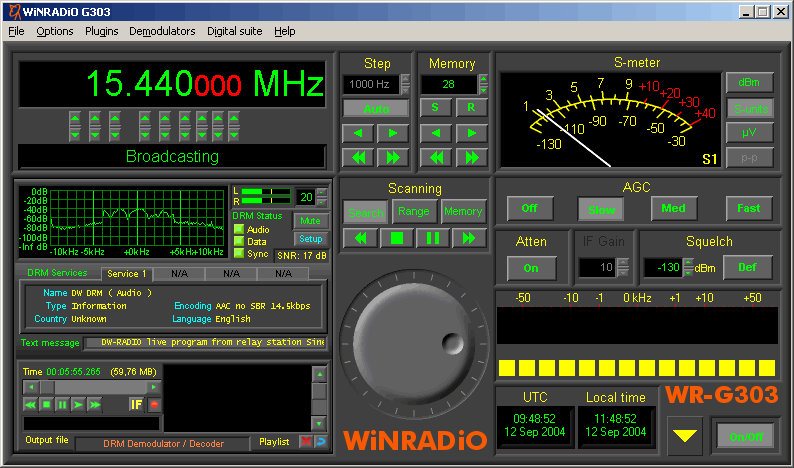
Task: Click the large round tuning knob
Action: click(x=415, y=344)
